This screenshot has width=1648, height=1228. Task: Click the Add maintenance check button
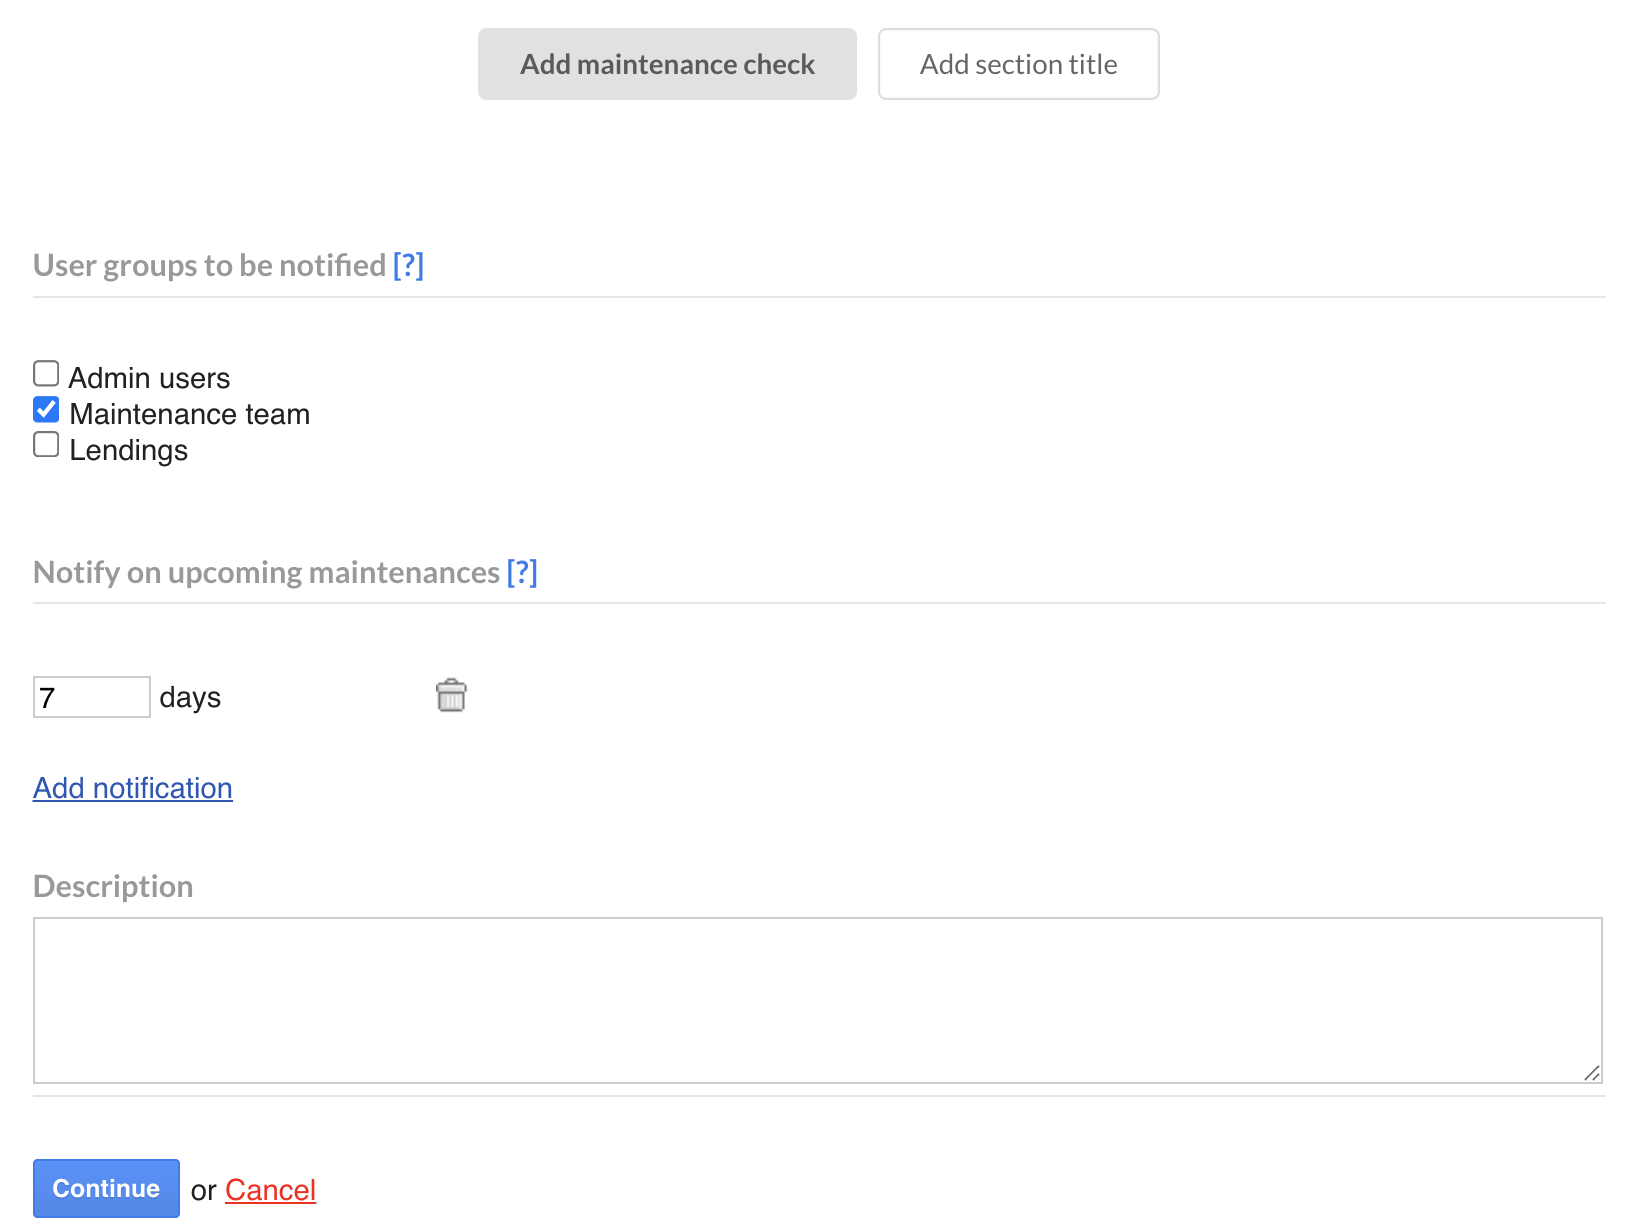[667, 64]
